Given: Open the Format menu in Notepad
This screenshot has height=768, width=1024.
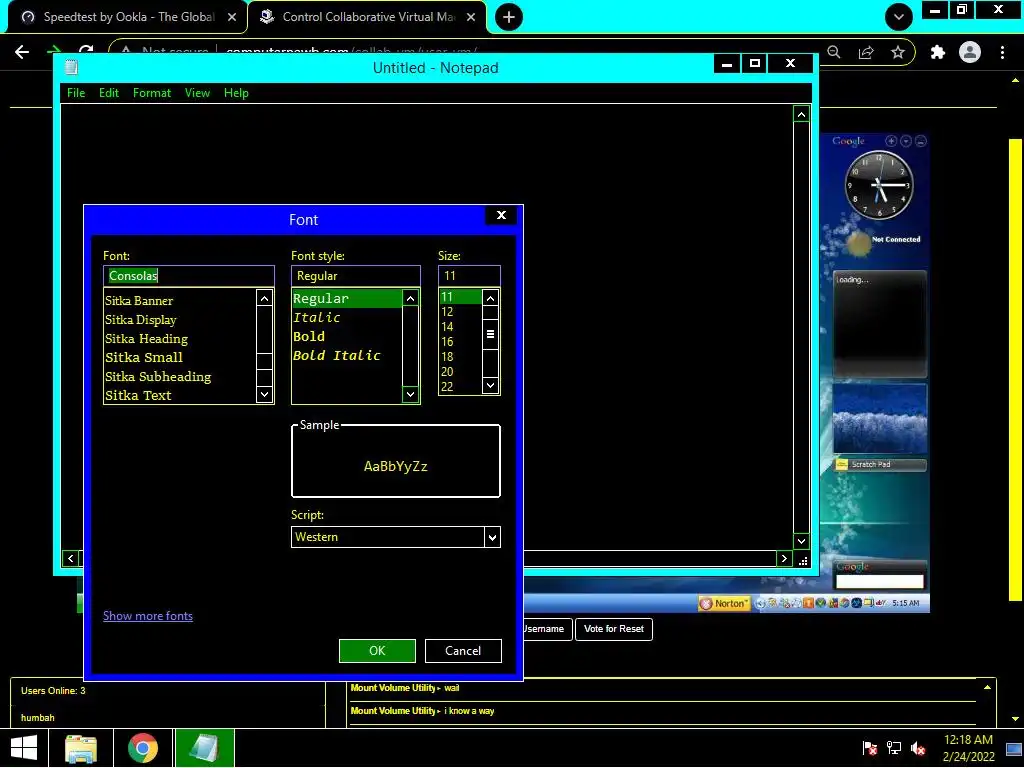Looking at the screenshot, I should 152,93.
